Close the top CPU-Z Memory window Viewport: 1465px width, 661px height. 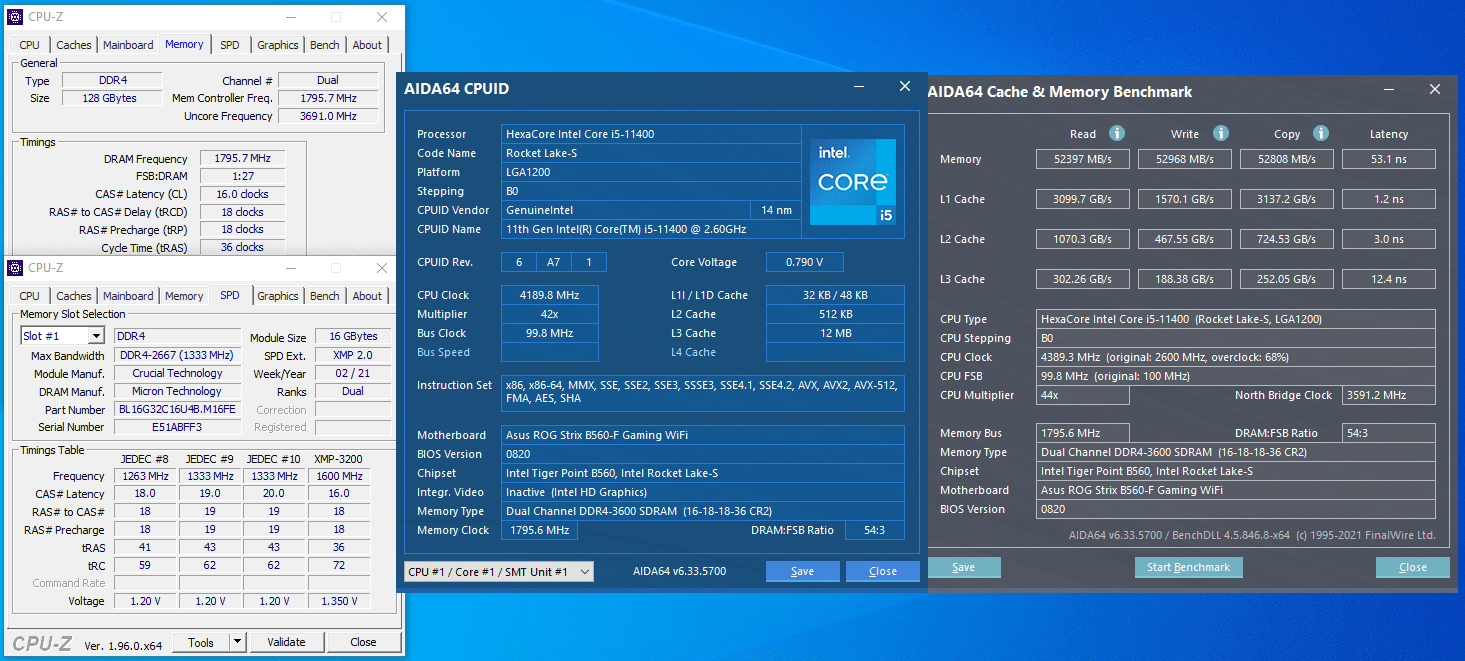click(382, 17)
